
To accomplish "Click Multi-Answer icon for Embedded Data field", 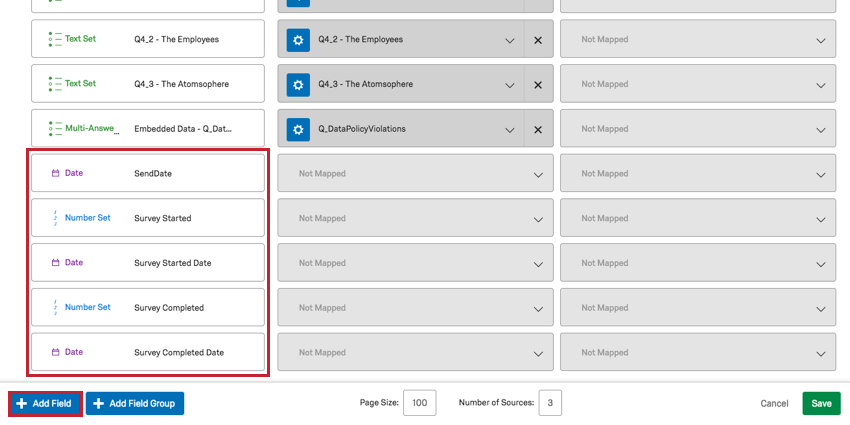I will [56, 129].
